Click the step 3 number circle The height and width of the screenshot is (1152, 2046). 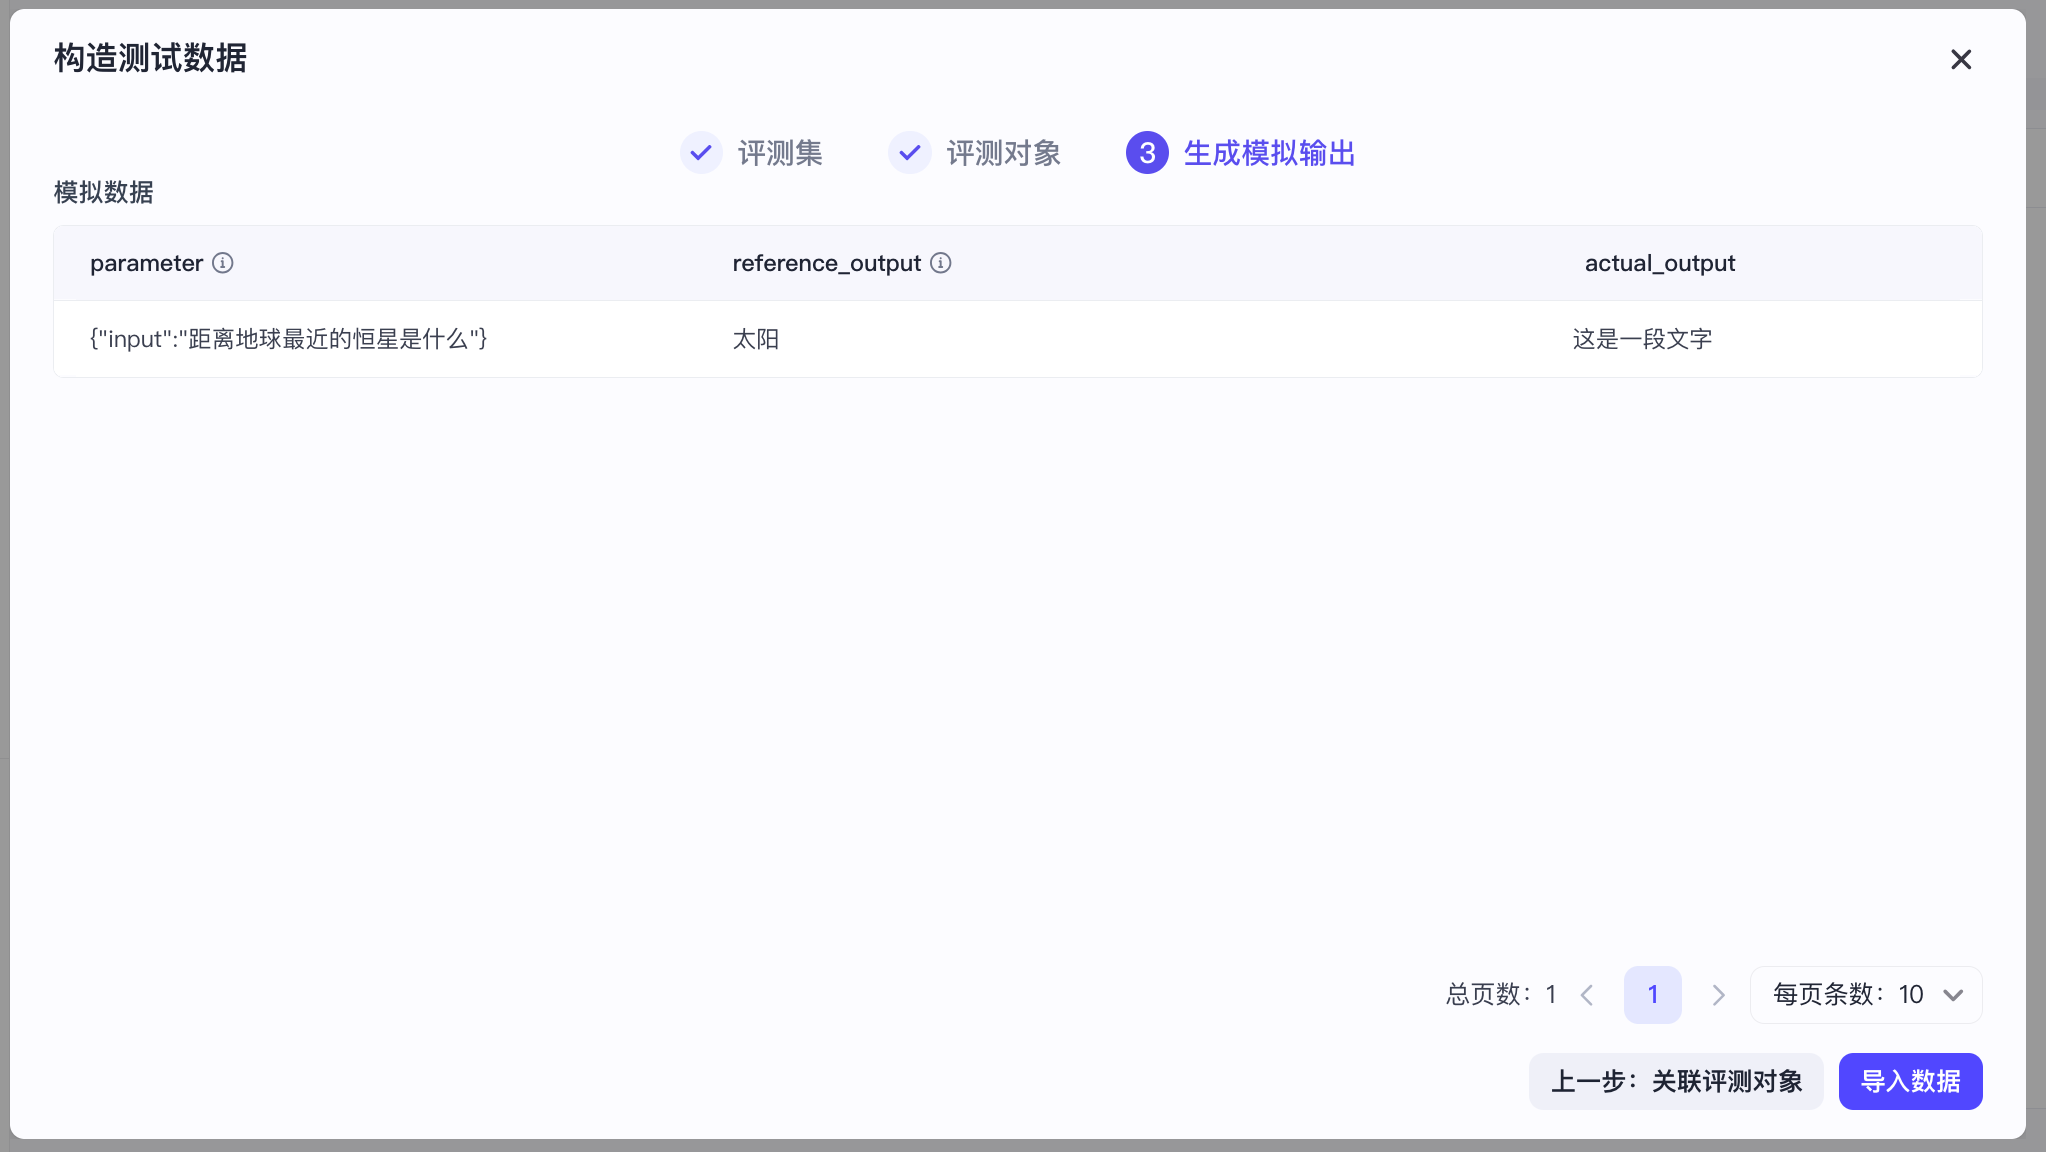point(1147,153)
